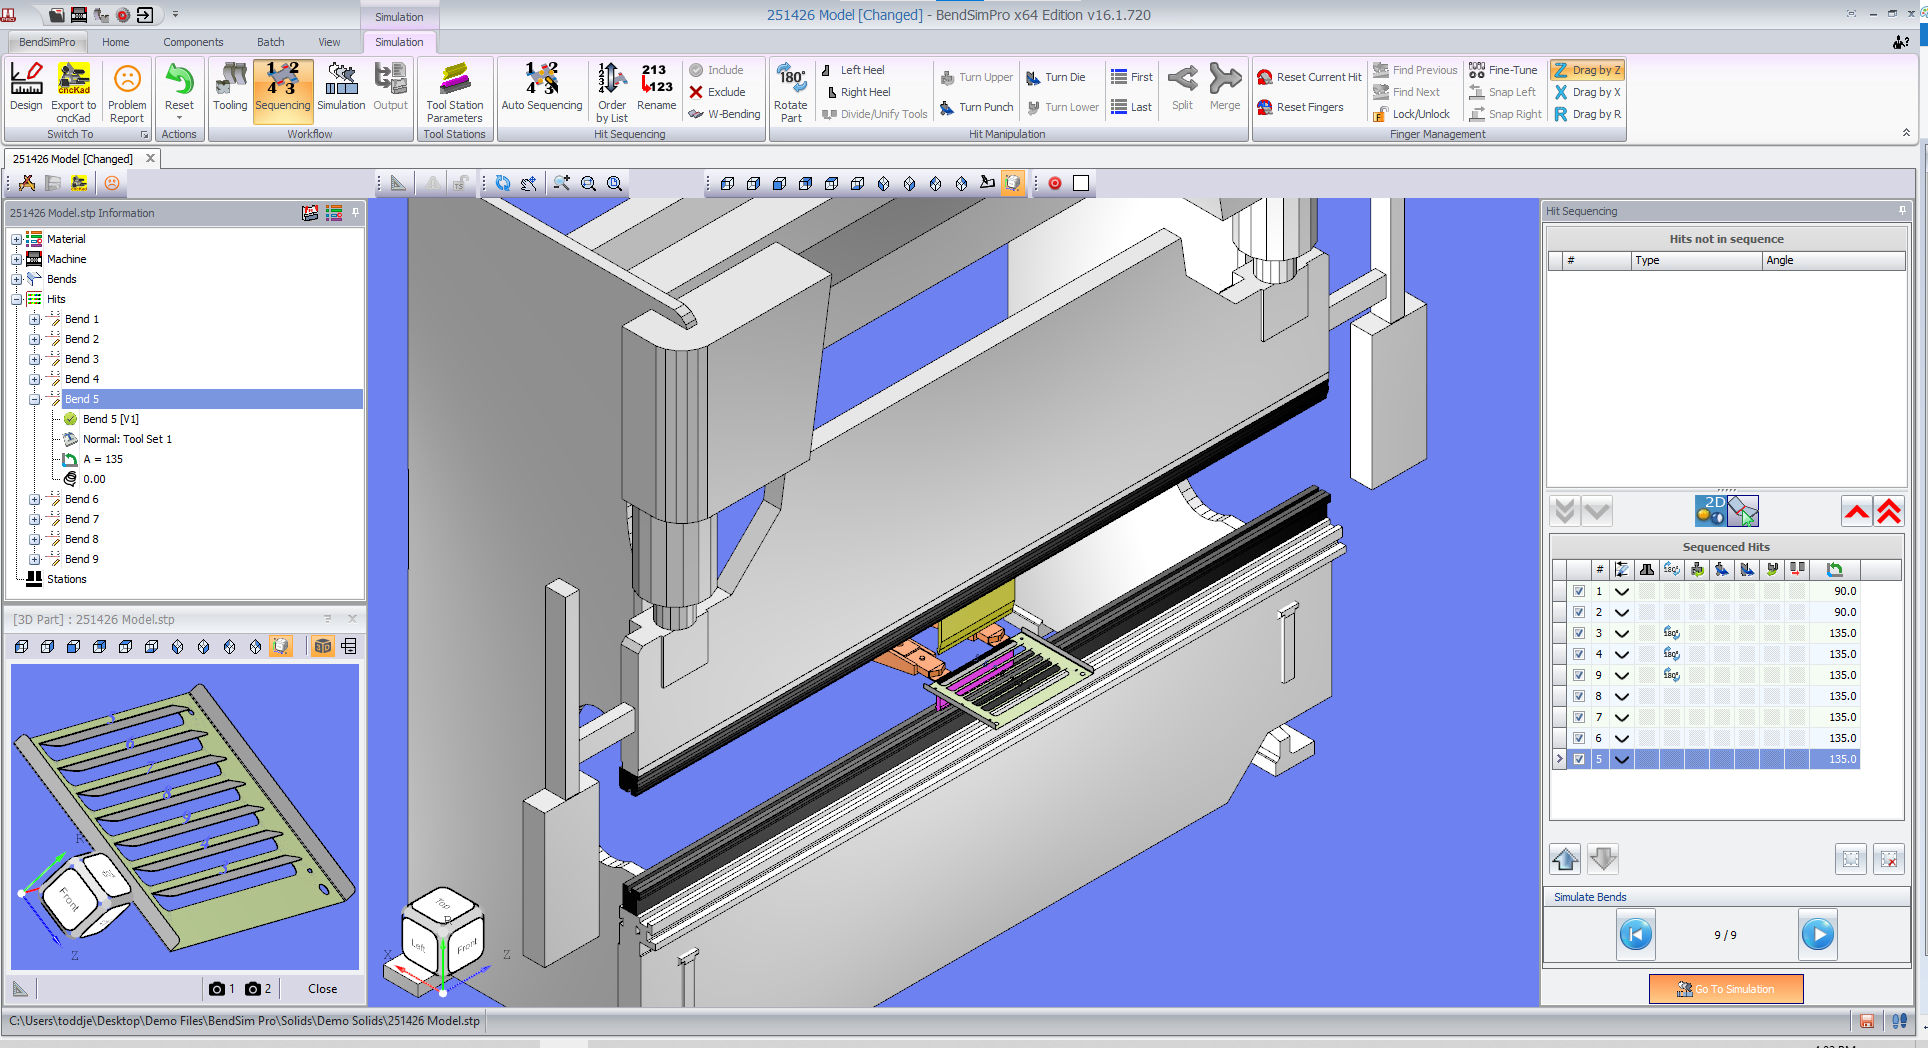Screen dimensions: 1928x1048
Task: Click the red record icon in view toolbar
Action: point(1055,183)
